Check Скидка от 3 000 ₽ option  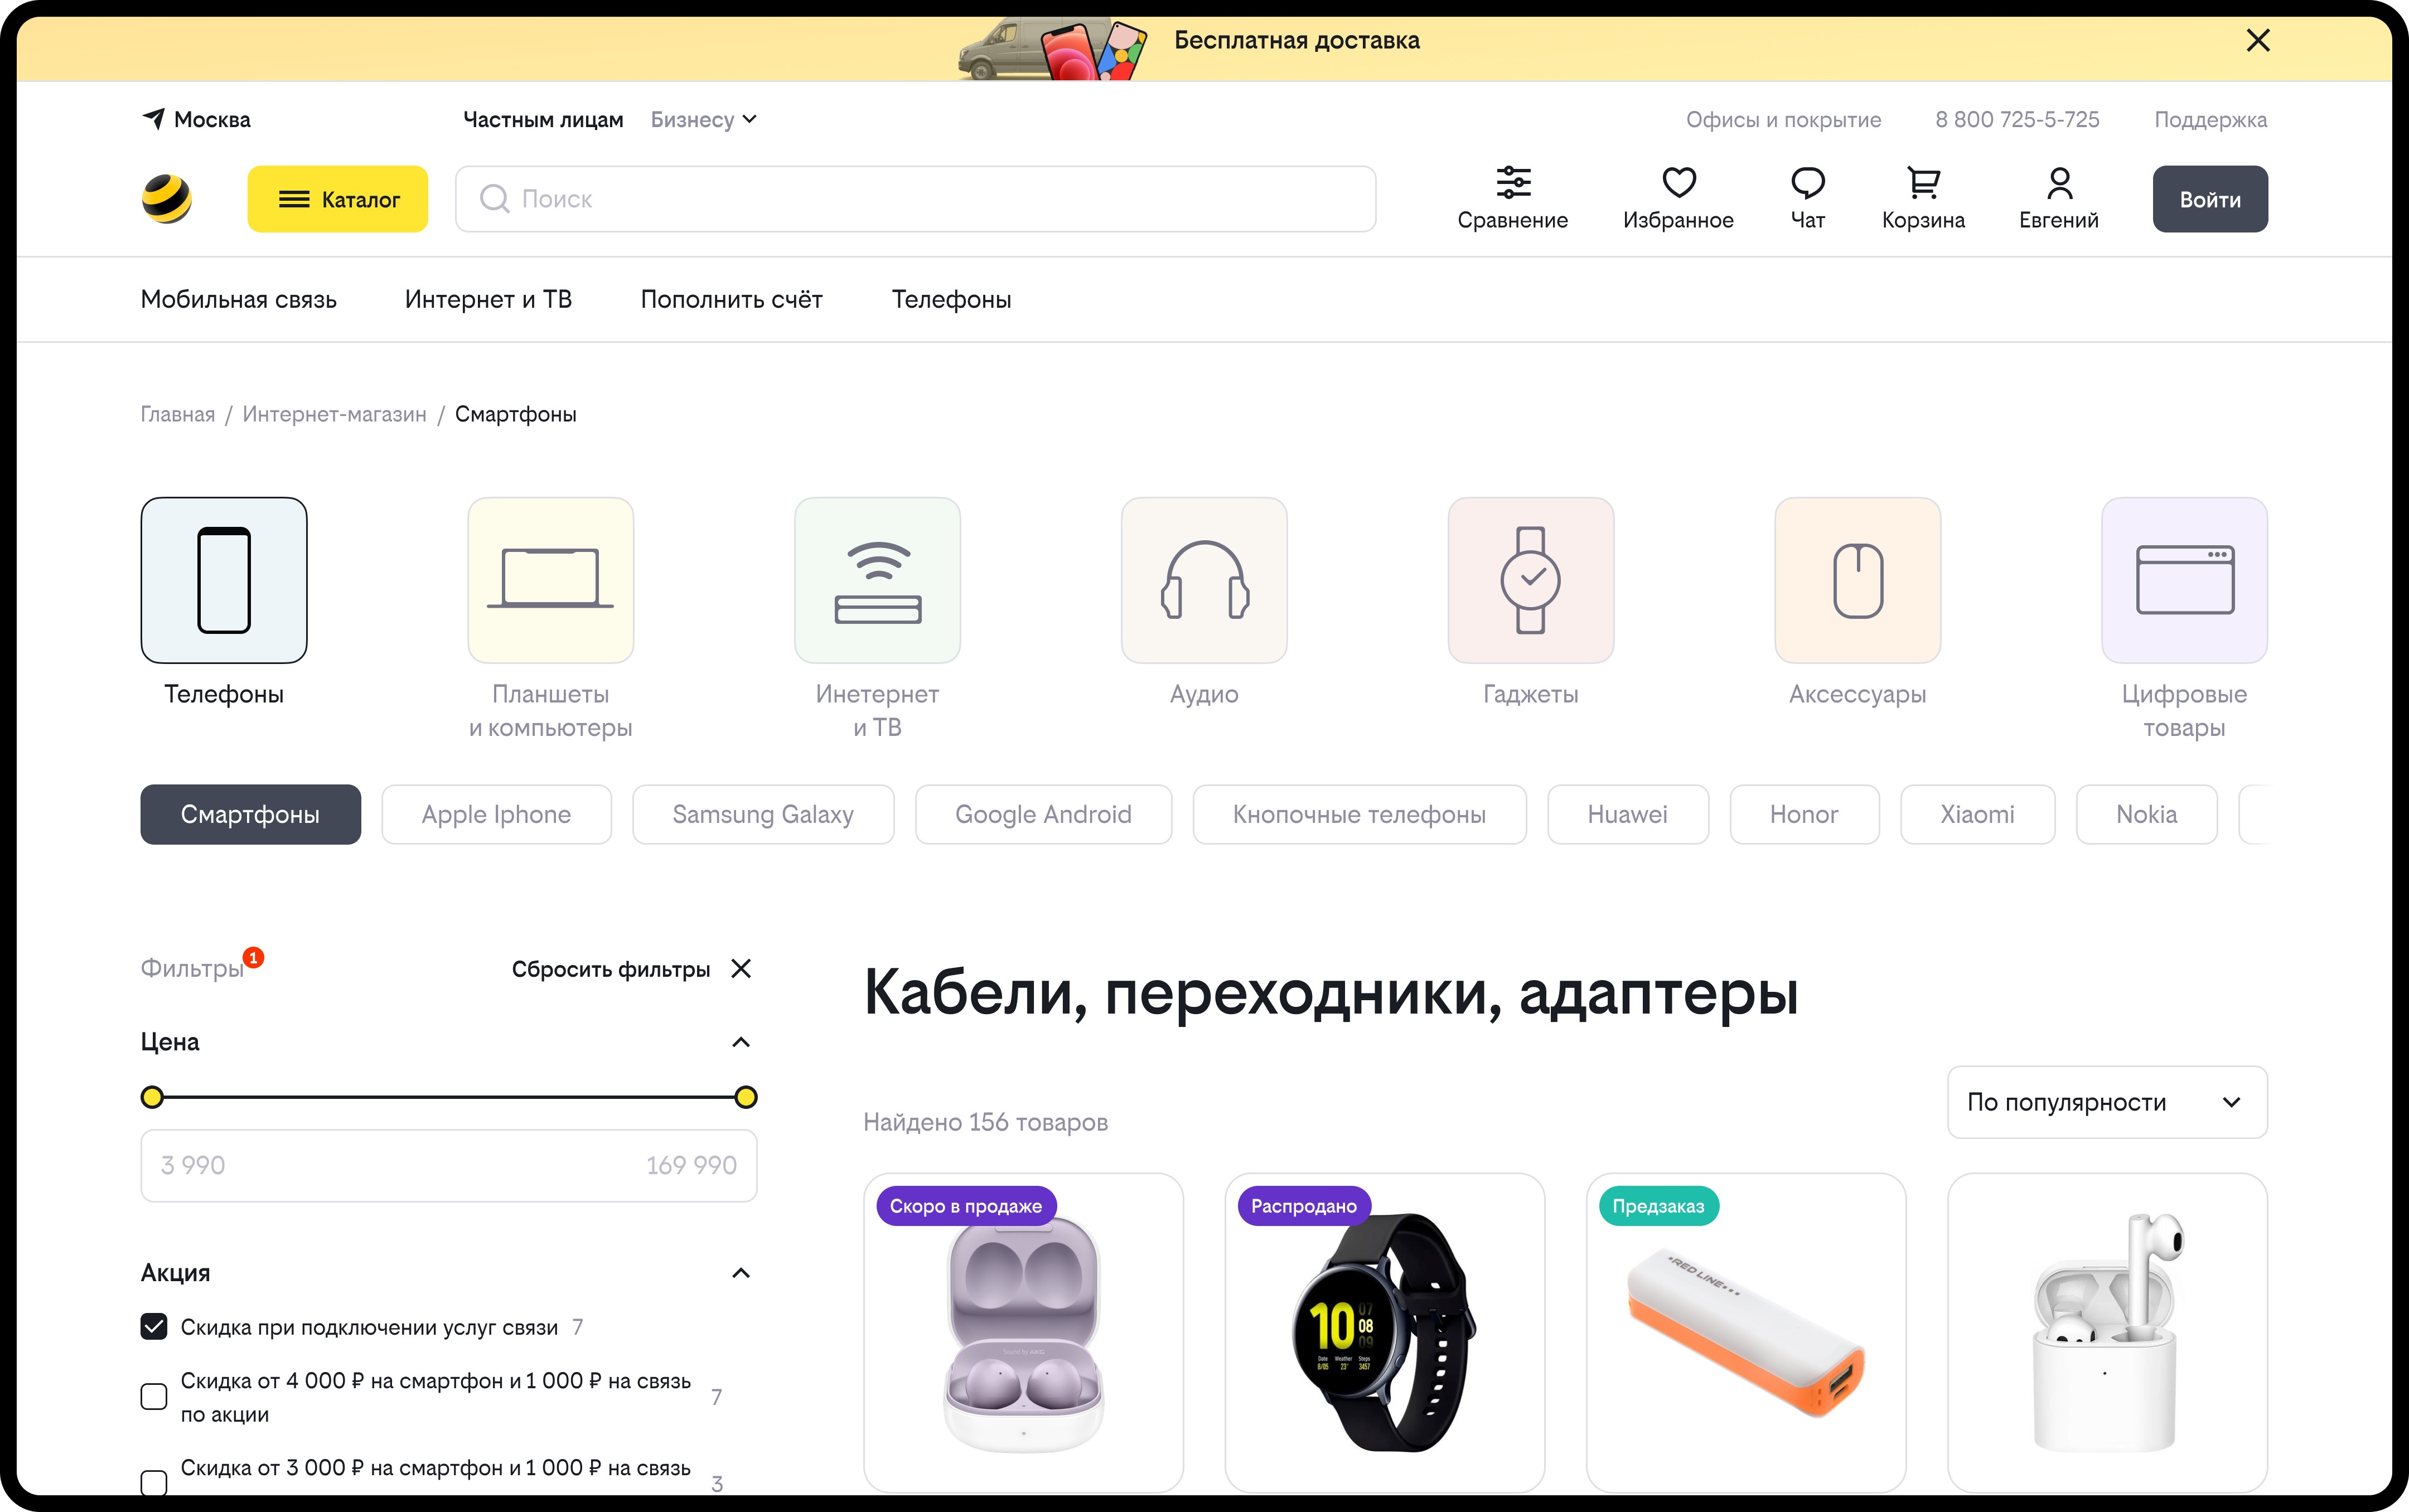pos(154,1482)
